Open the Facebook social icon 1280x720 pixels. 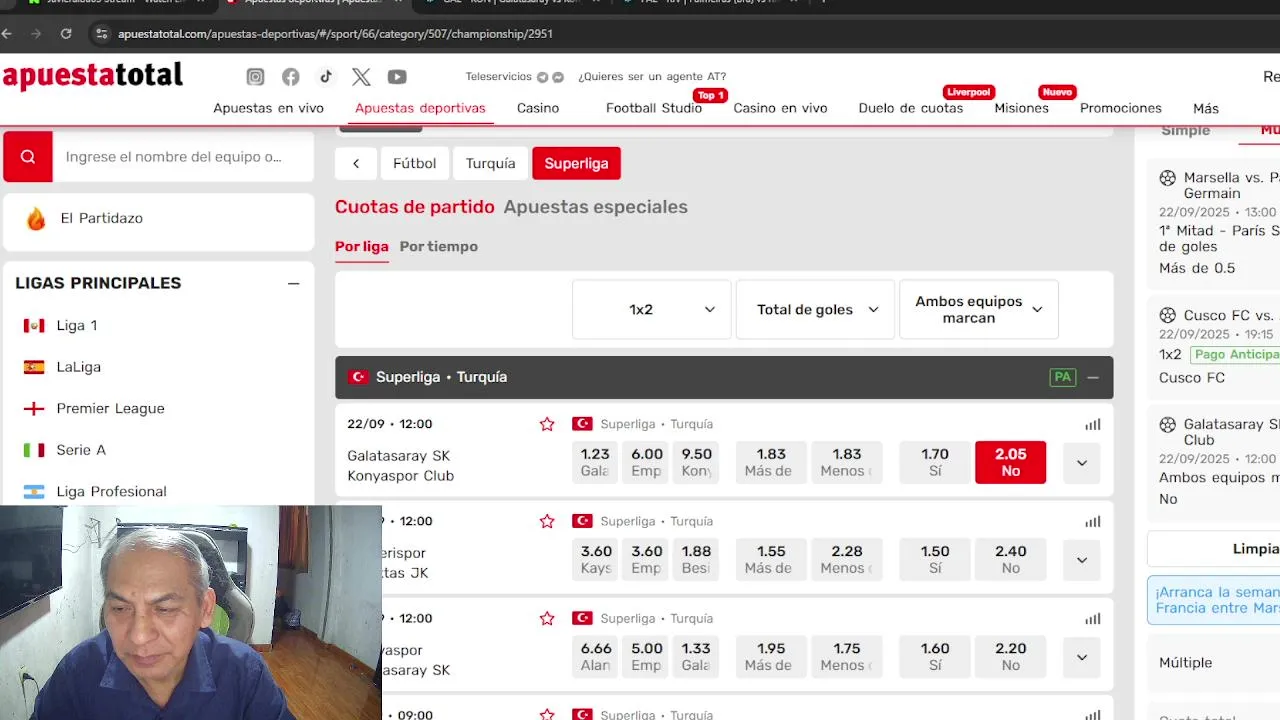[290, 77]
